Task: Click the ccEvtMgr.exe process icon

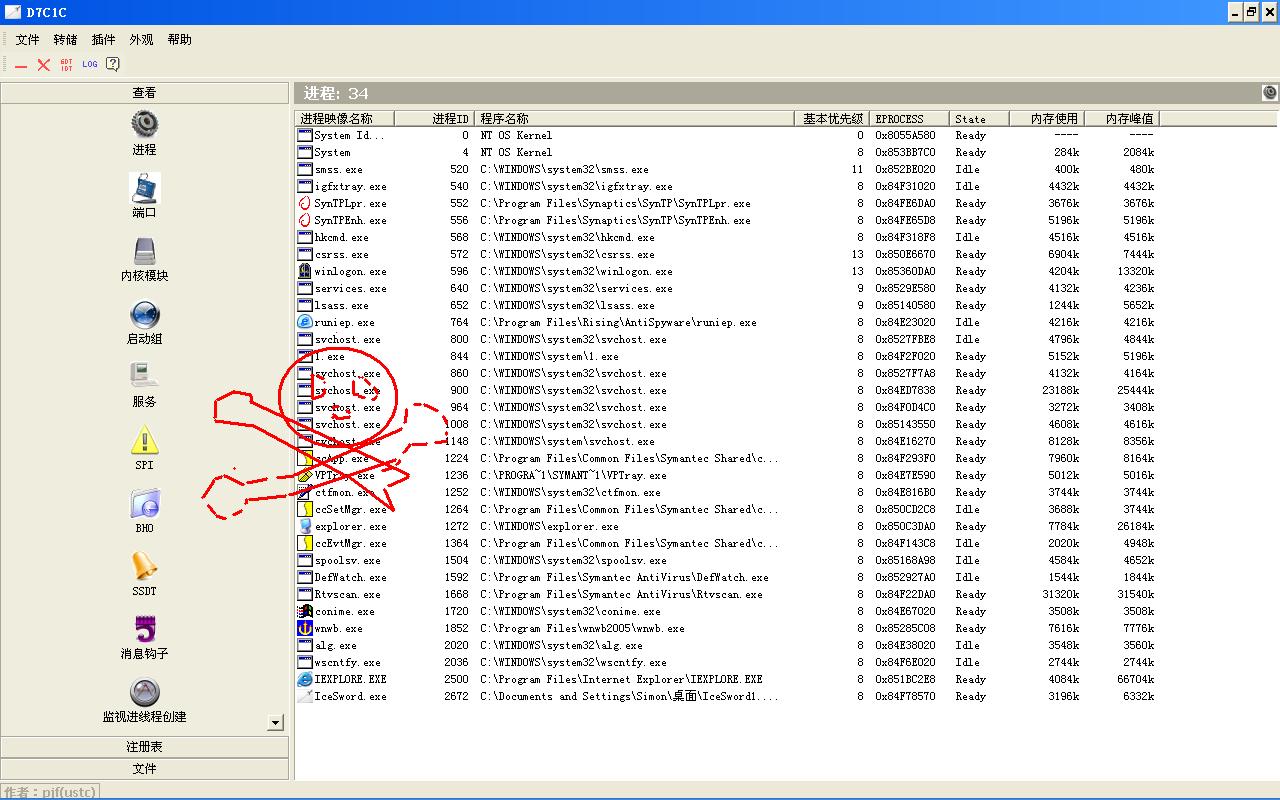Action: (x=305, y=543)
